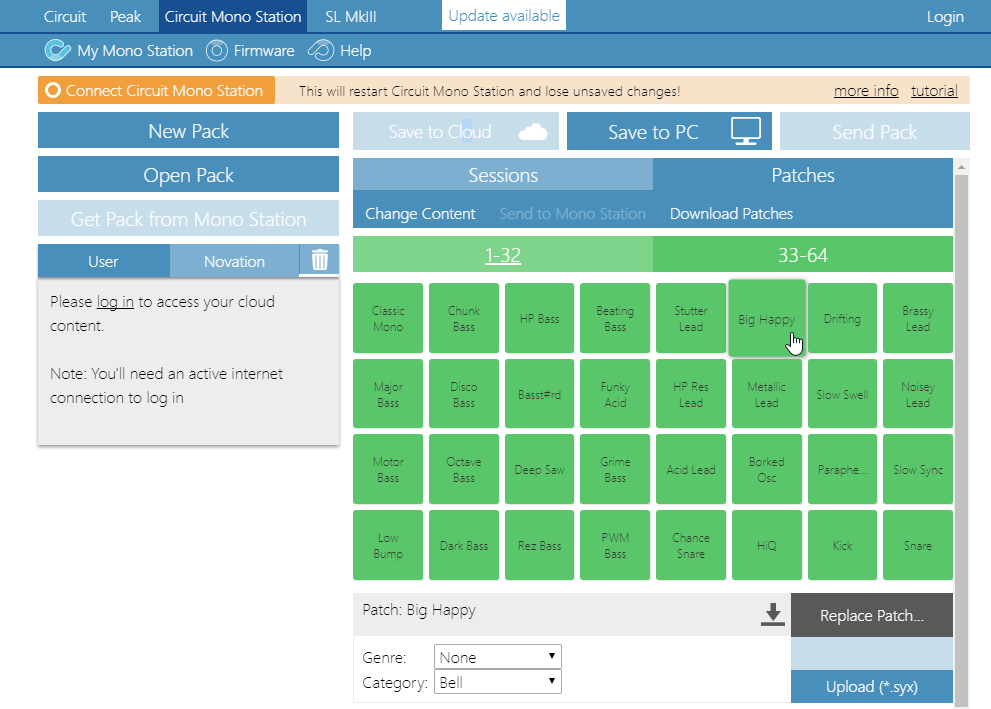Select the Patches tab
This screenshot has height=709, width=991.
coord(803,174)
